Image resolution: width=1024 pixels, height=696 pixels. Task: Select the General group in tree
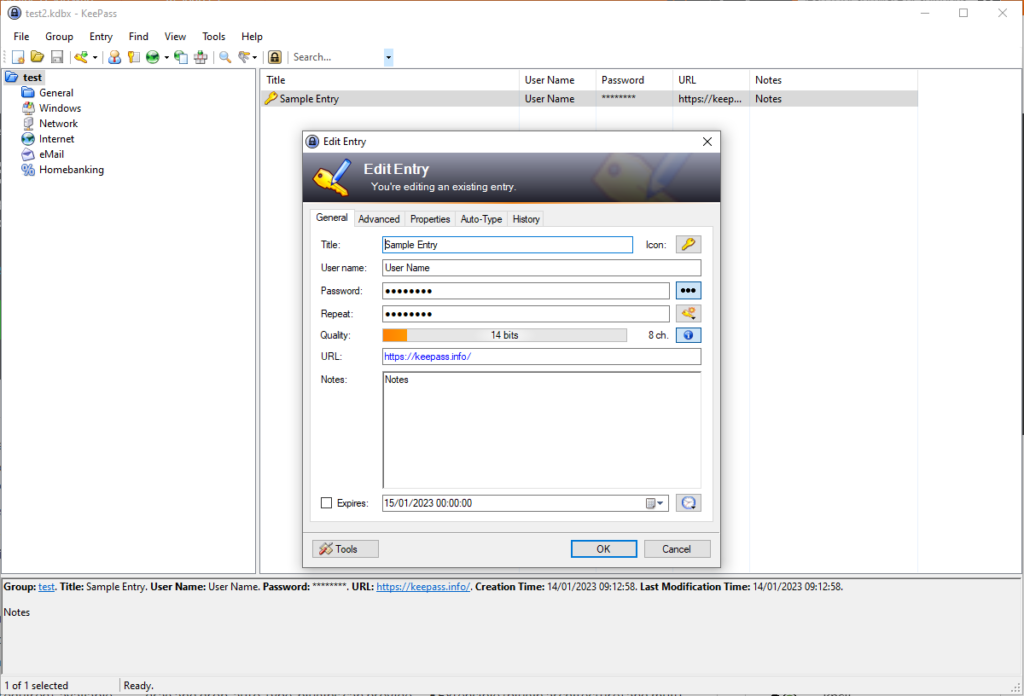(56, 93)
